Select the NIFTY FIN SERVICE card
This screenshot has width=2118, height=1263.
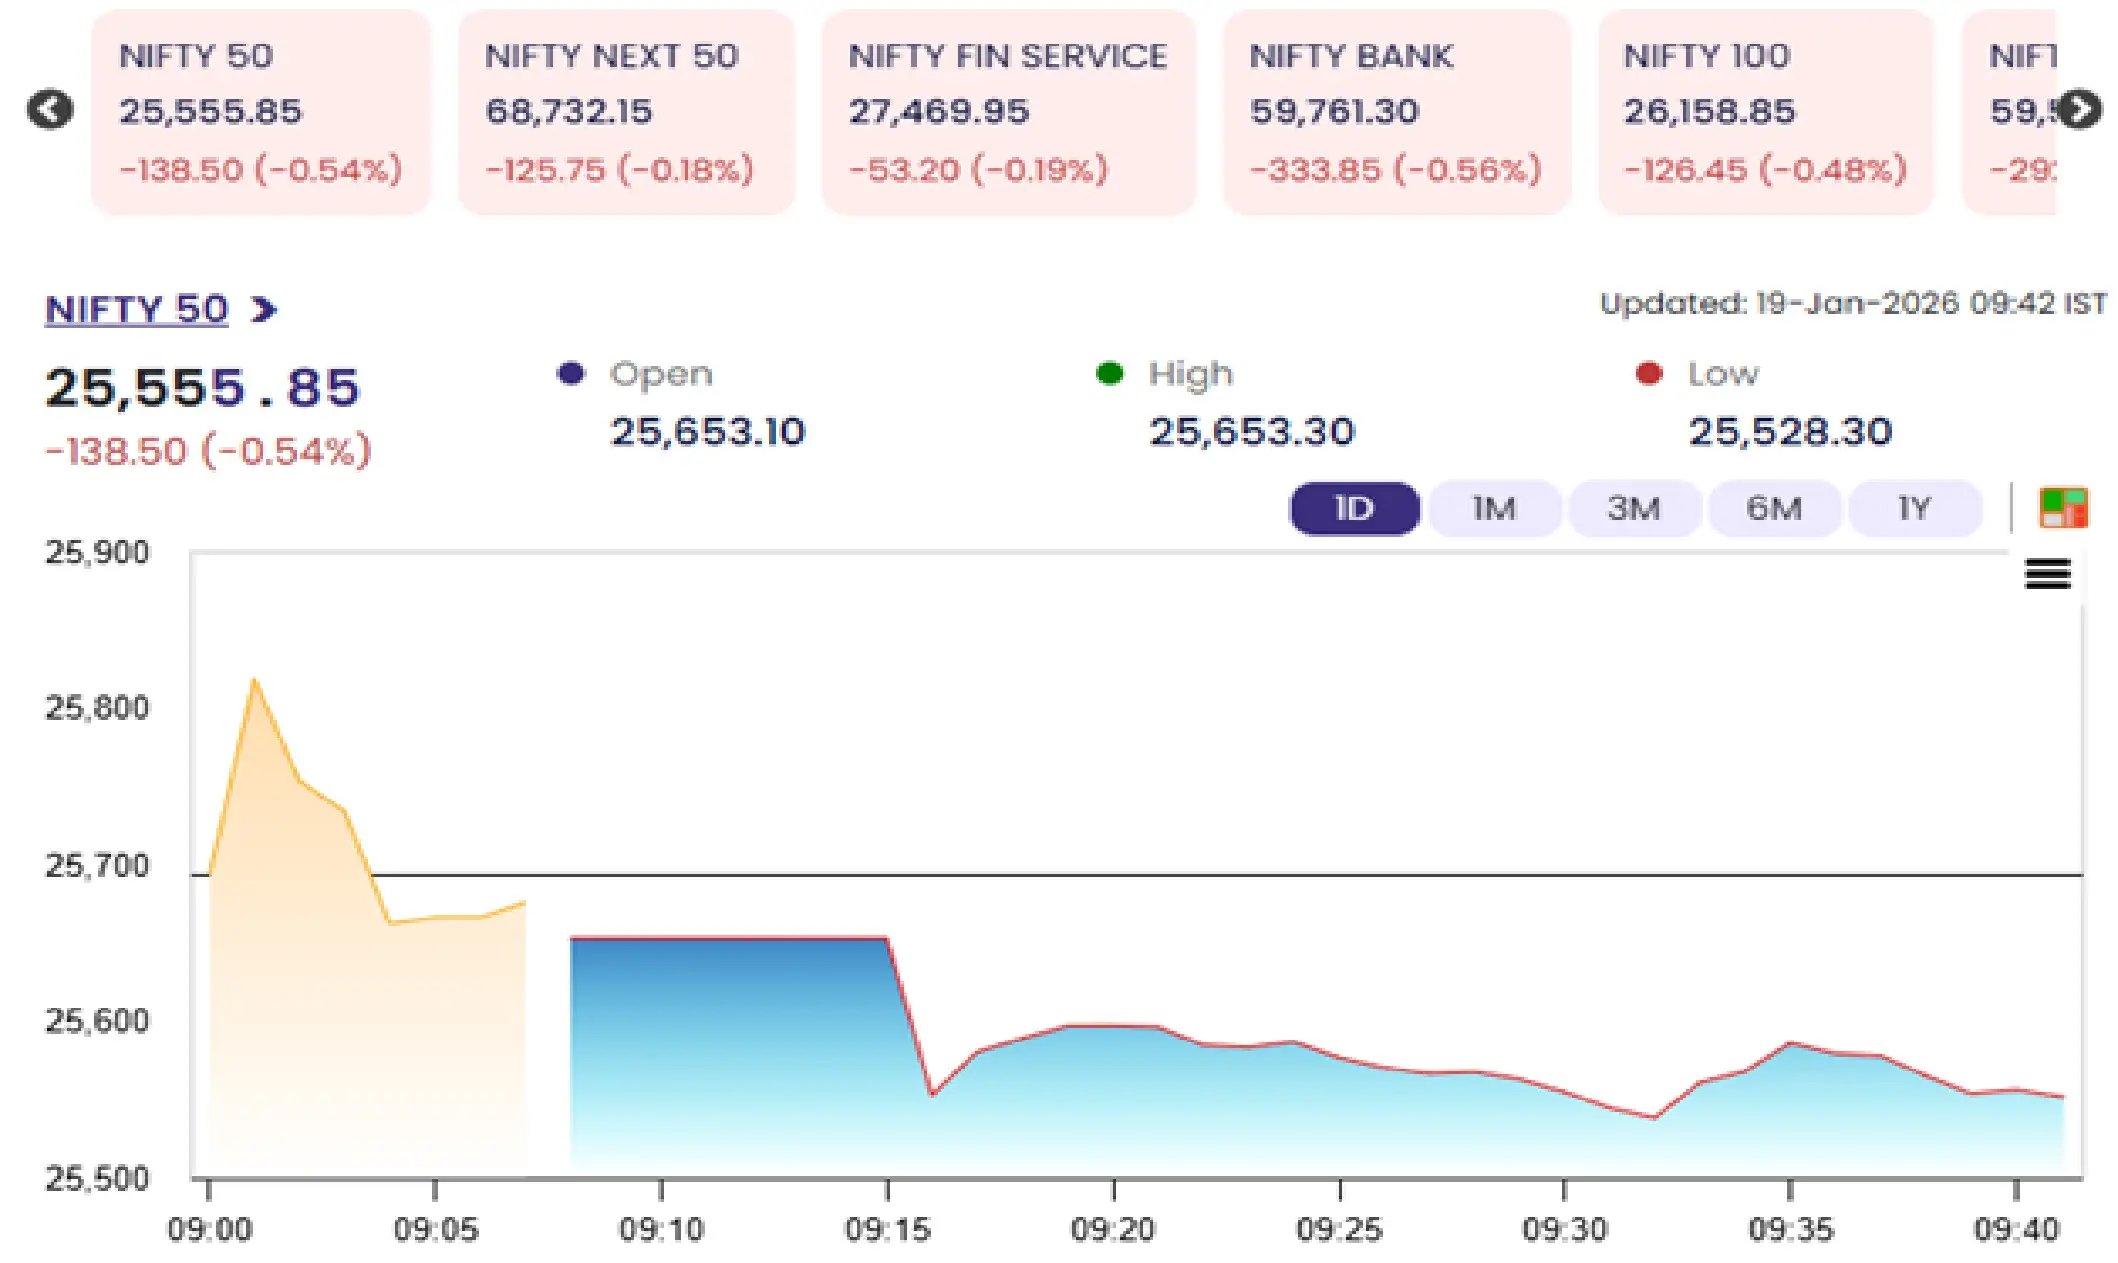[x=1008, y=112]
